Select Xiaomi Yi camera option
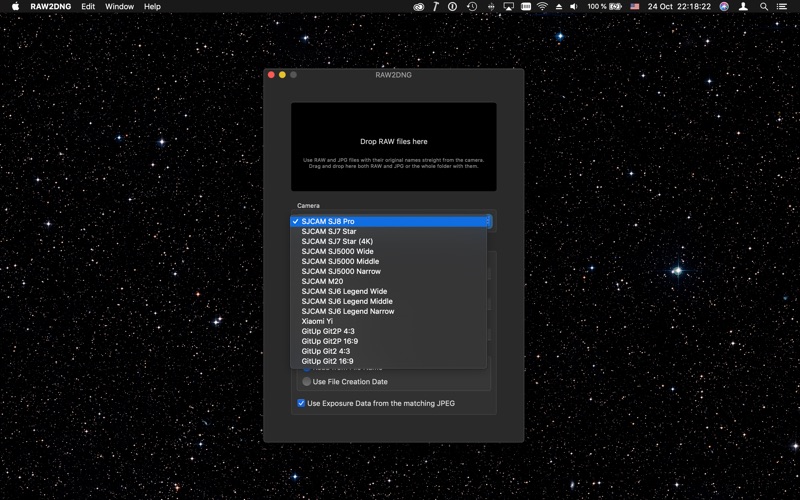This screenshot has height=500, width=800. [x=389, y=321]
